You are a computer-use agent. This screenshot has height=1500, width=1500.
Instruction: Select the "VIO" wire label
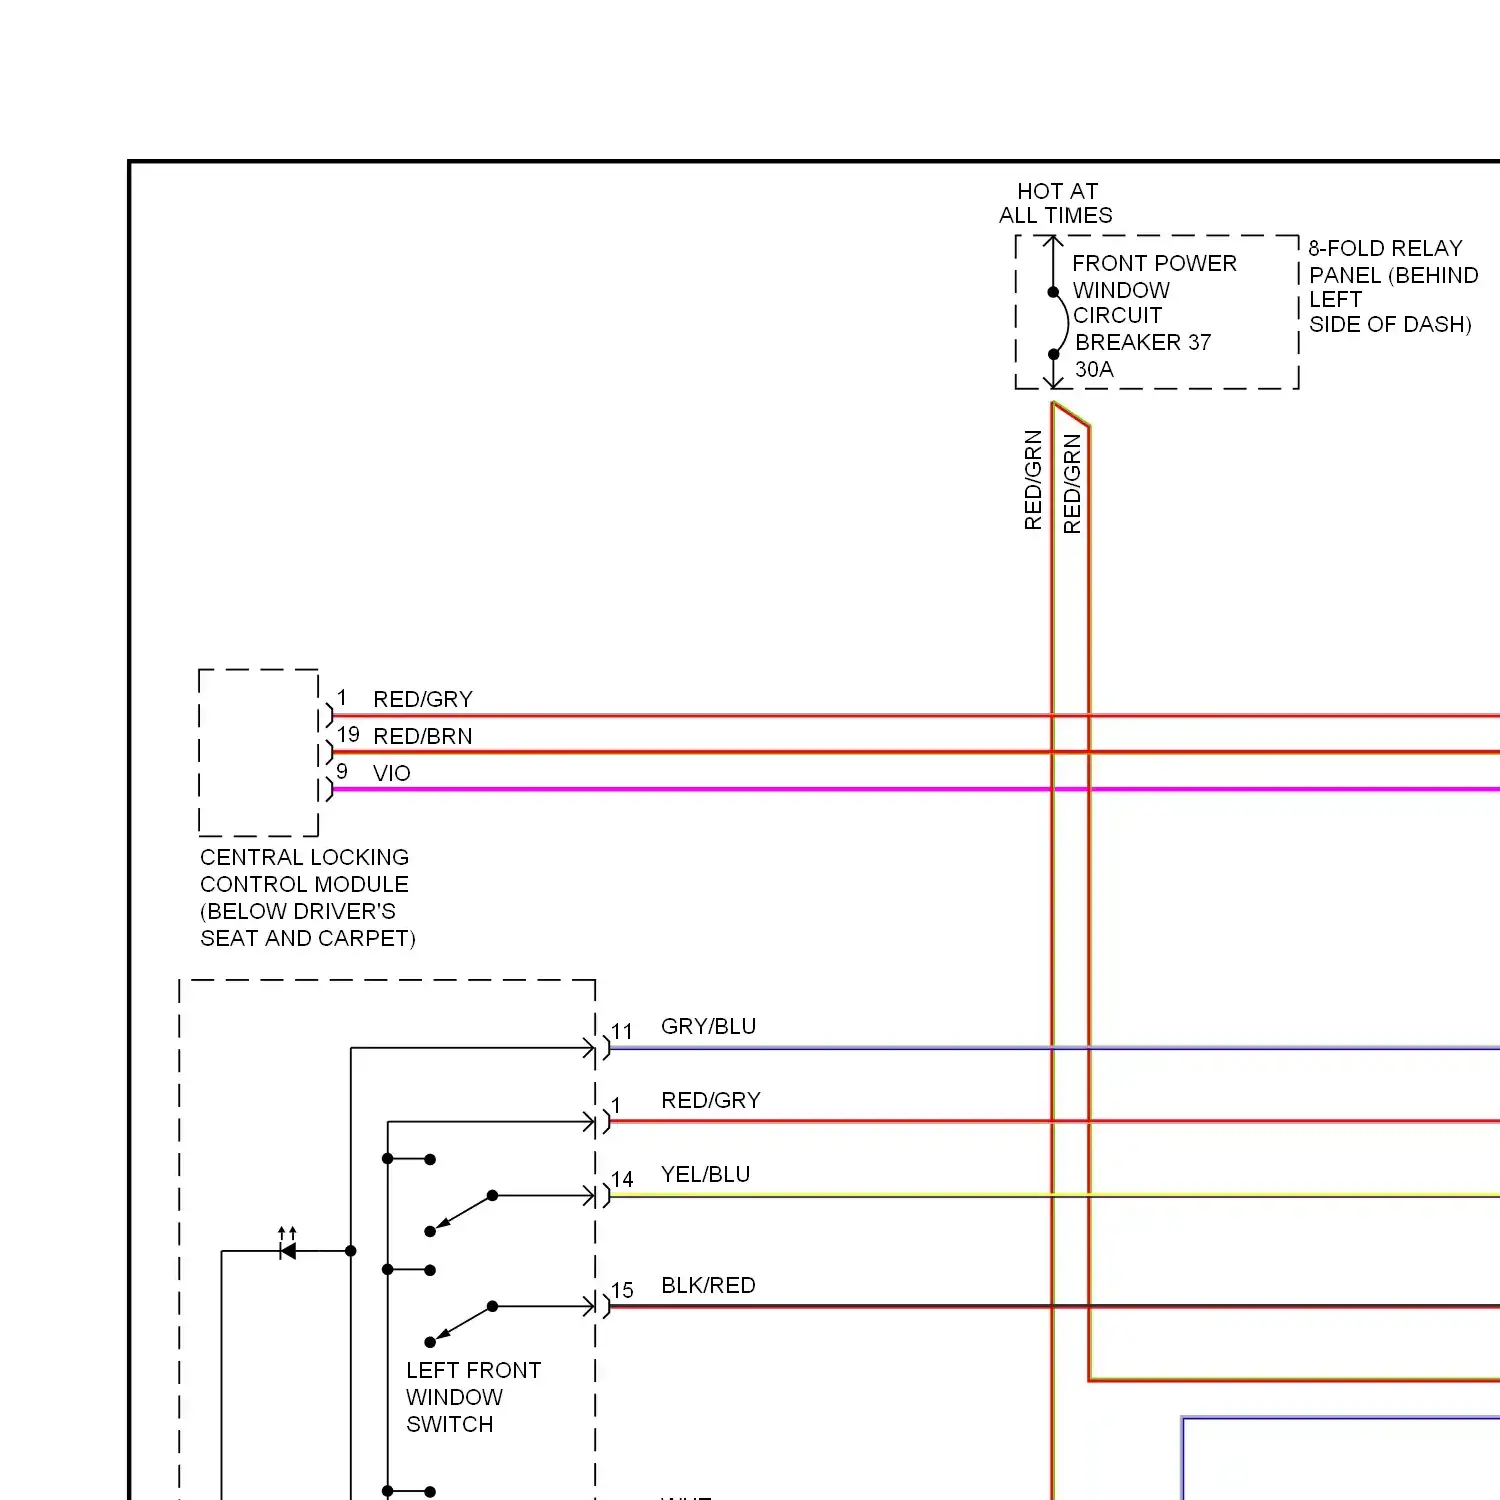pos(392,773)
